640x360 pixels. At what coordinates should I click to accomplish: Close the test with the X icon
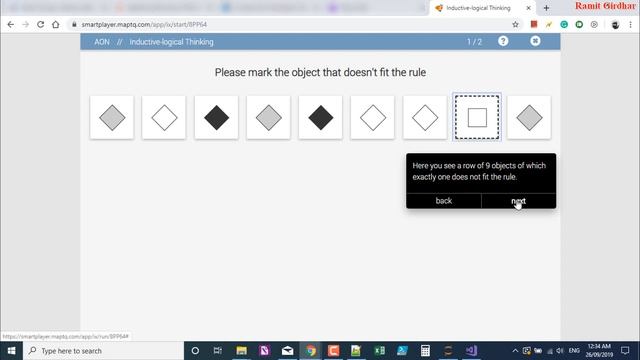click(x=535, y=41)
